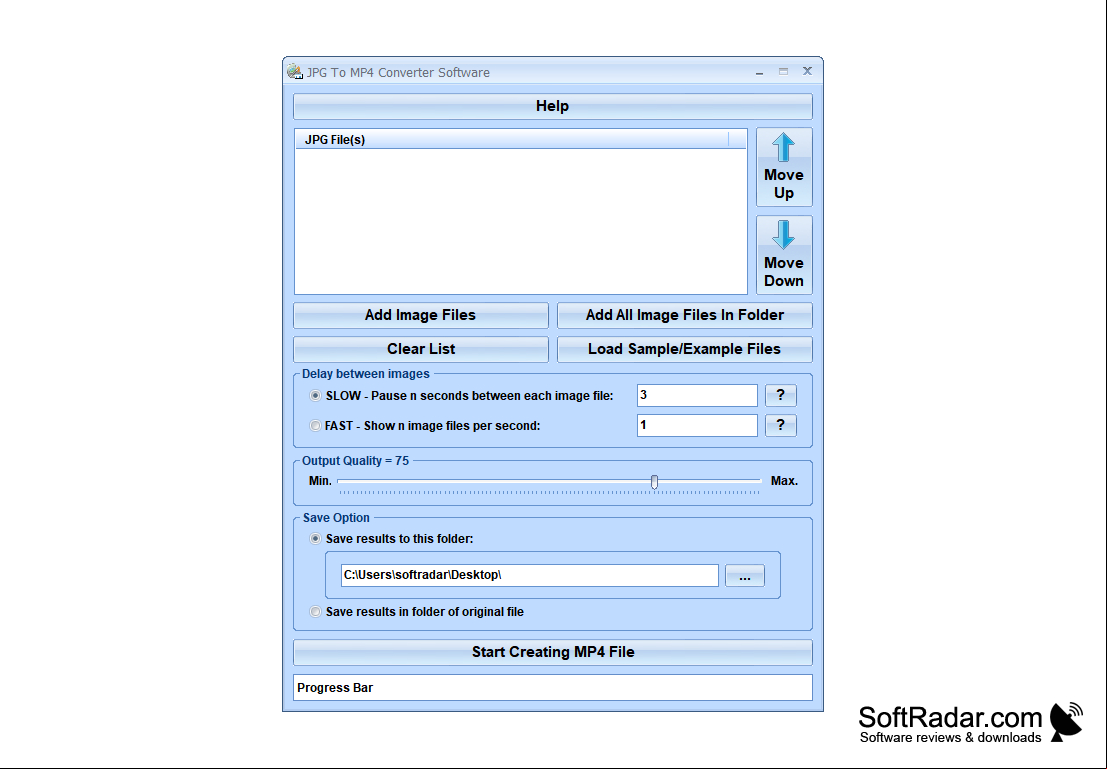Click the SLOW seconds input field

click(697, 395)
